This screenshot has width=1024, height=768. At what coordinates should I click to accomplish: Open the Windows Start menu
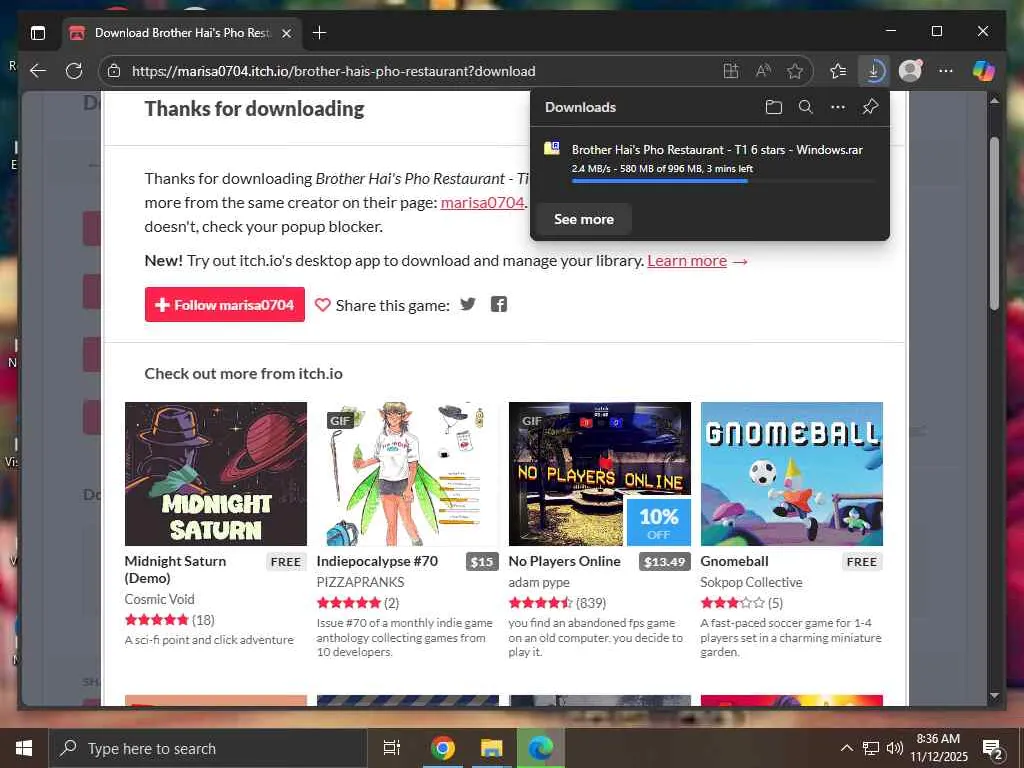coord(24,748)
